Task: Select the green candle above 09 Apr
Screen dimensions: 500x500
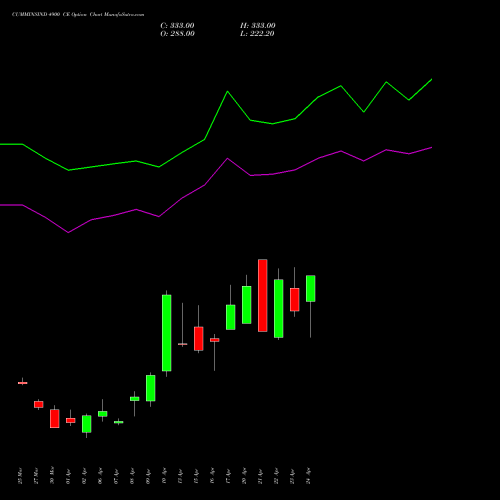Action: [x=151, y=388]
